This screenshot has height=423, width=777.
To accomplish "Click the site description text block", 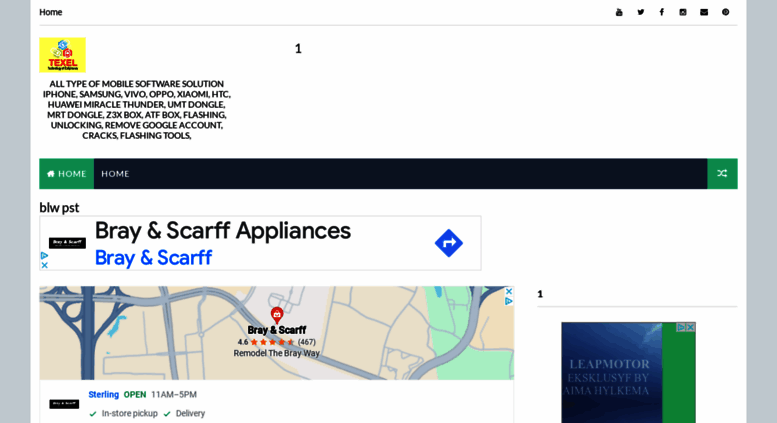I will tap(136, 109).
